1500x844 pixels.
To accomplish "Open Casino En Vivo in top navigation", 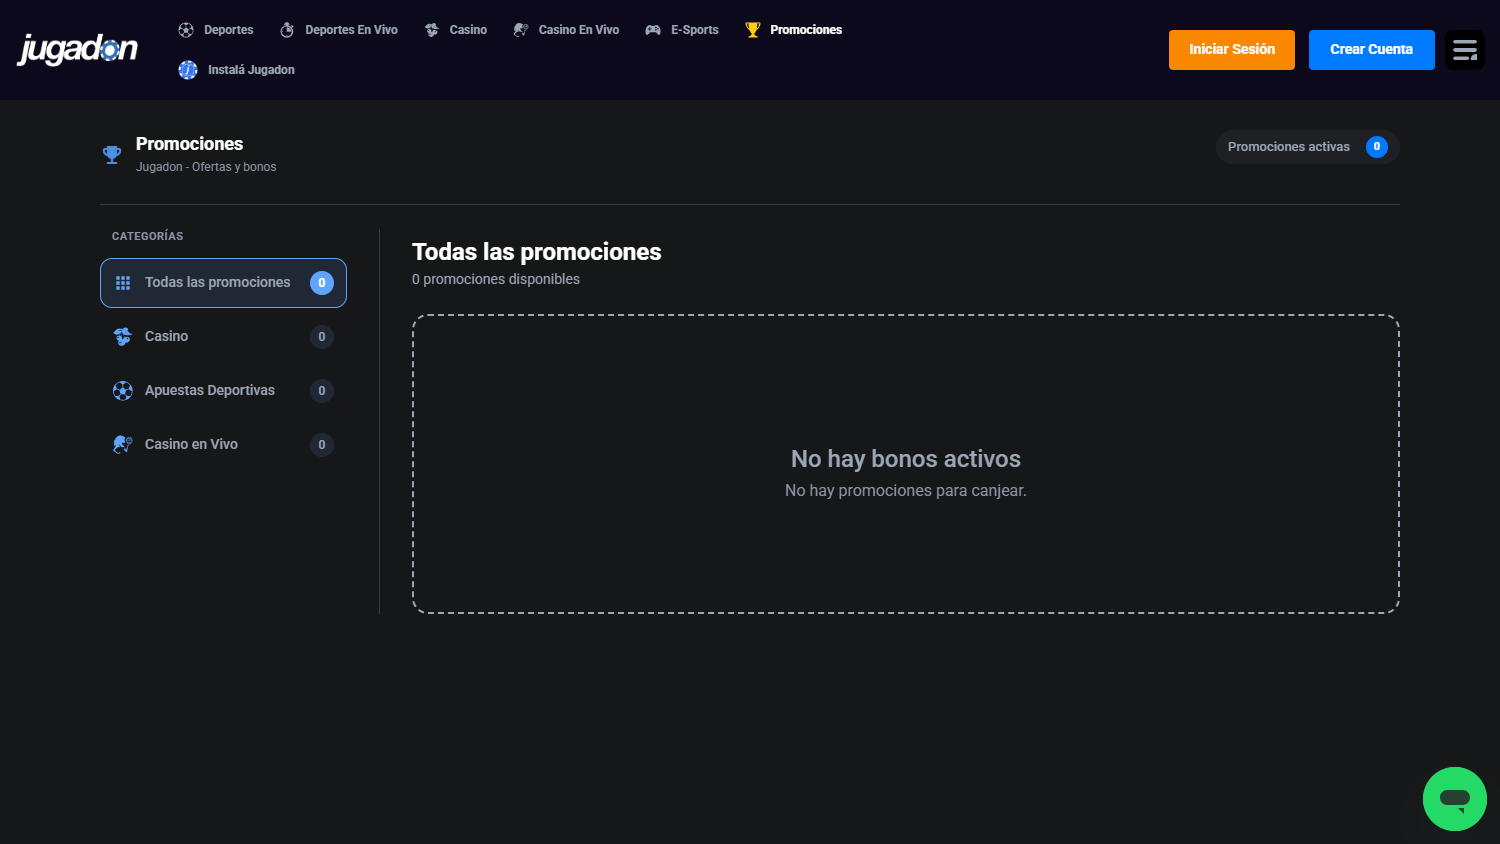I will (566, 30).
